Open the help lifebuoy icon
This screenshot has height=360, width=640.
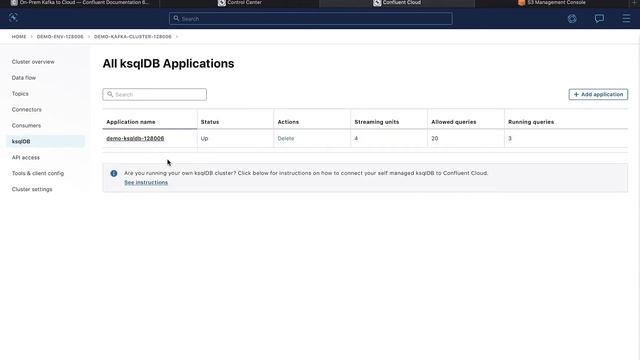click(572, 18)
